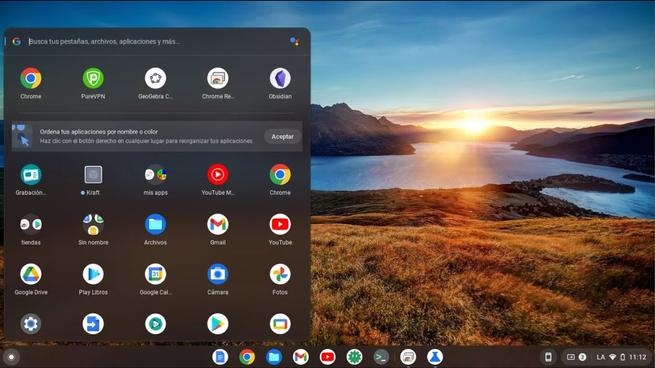Open the 'Sin nombre' folder
This screenshot has width=655, height=368.
[93, 224]
